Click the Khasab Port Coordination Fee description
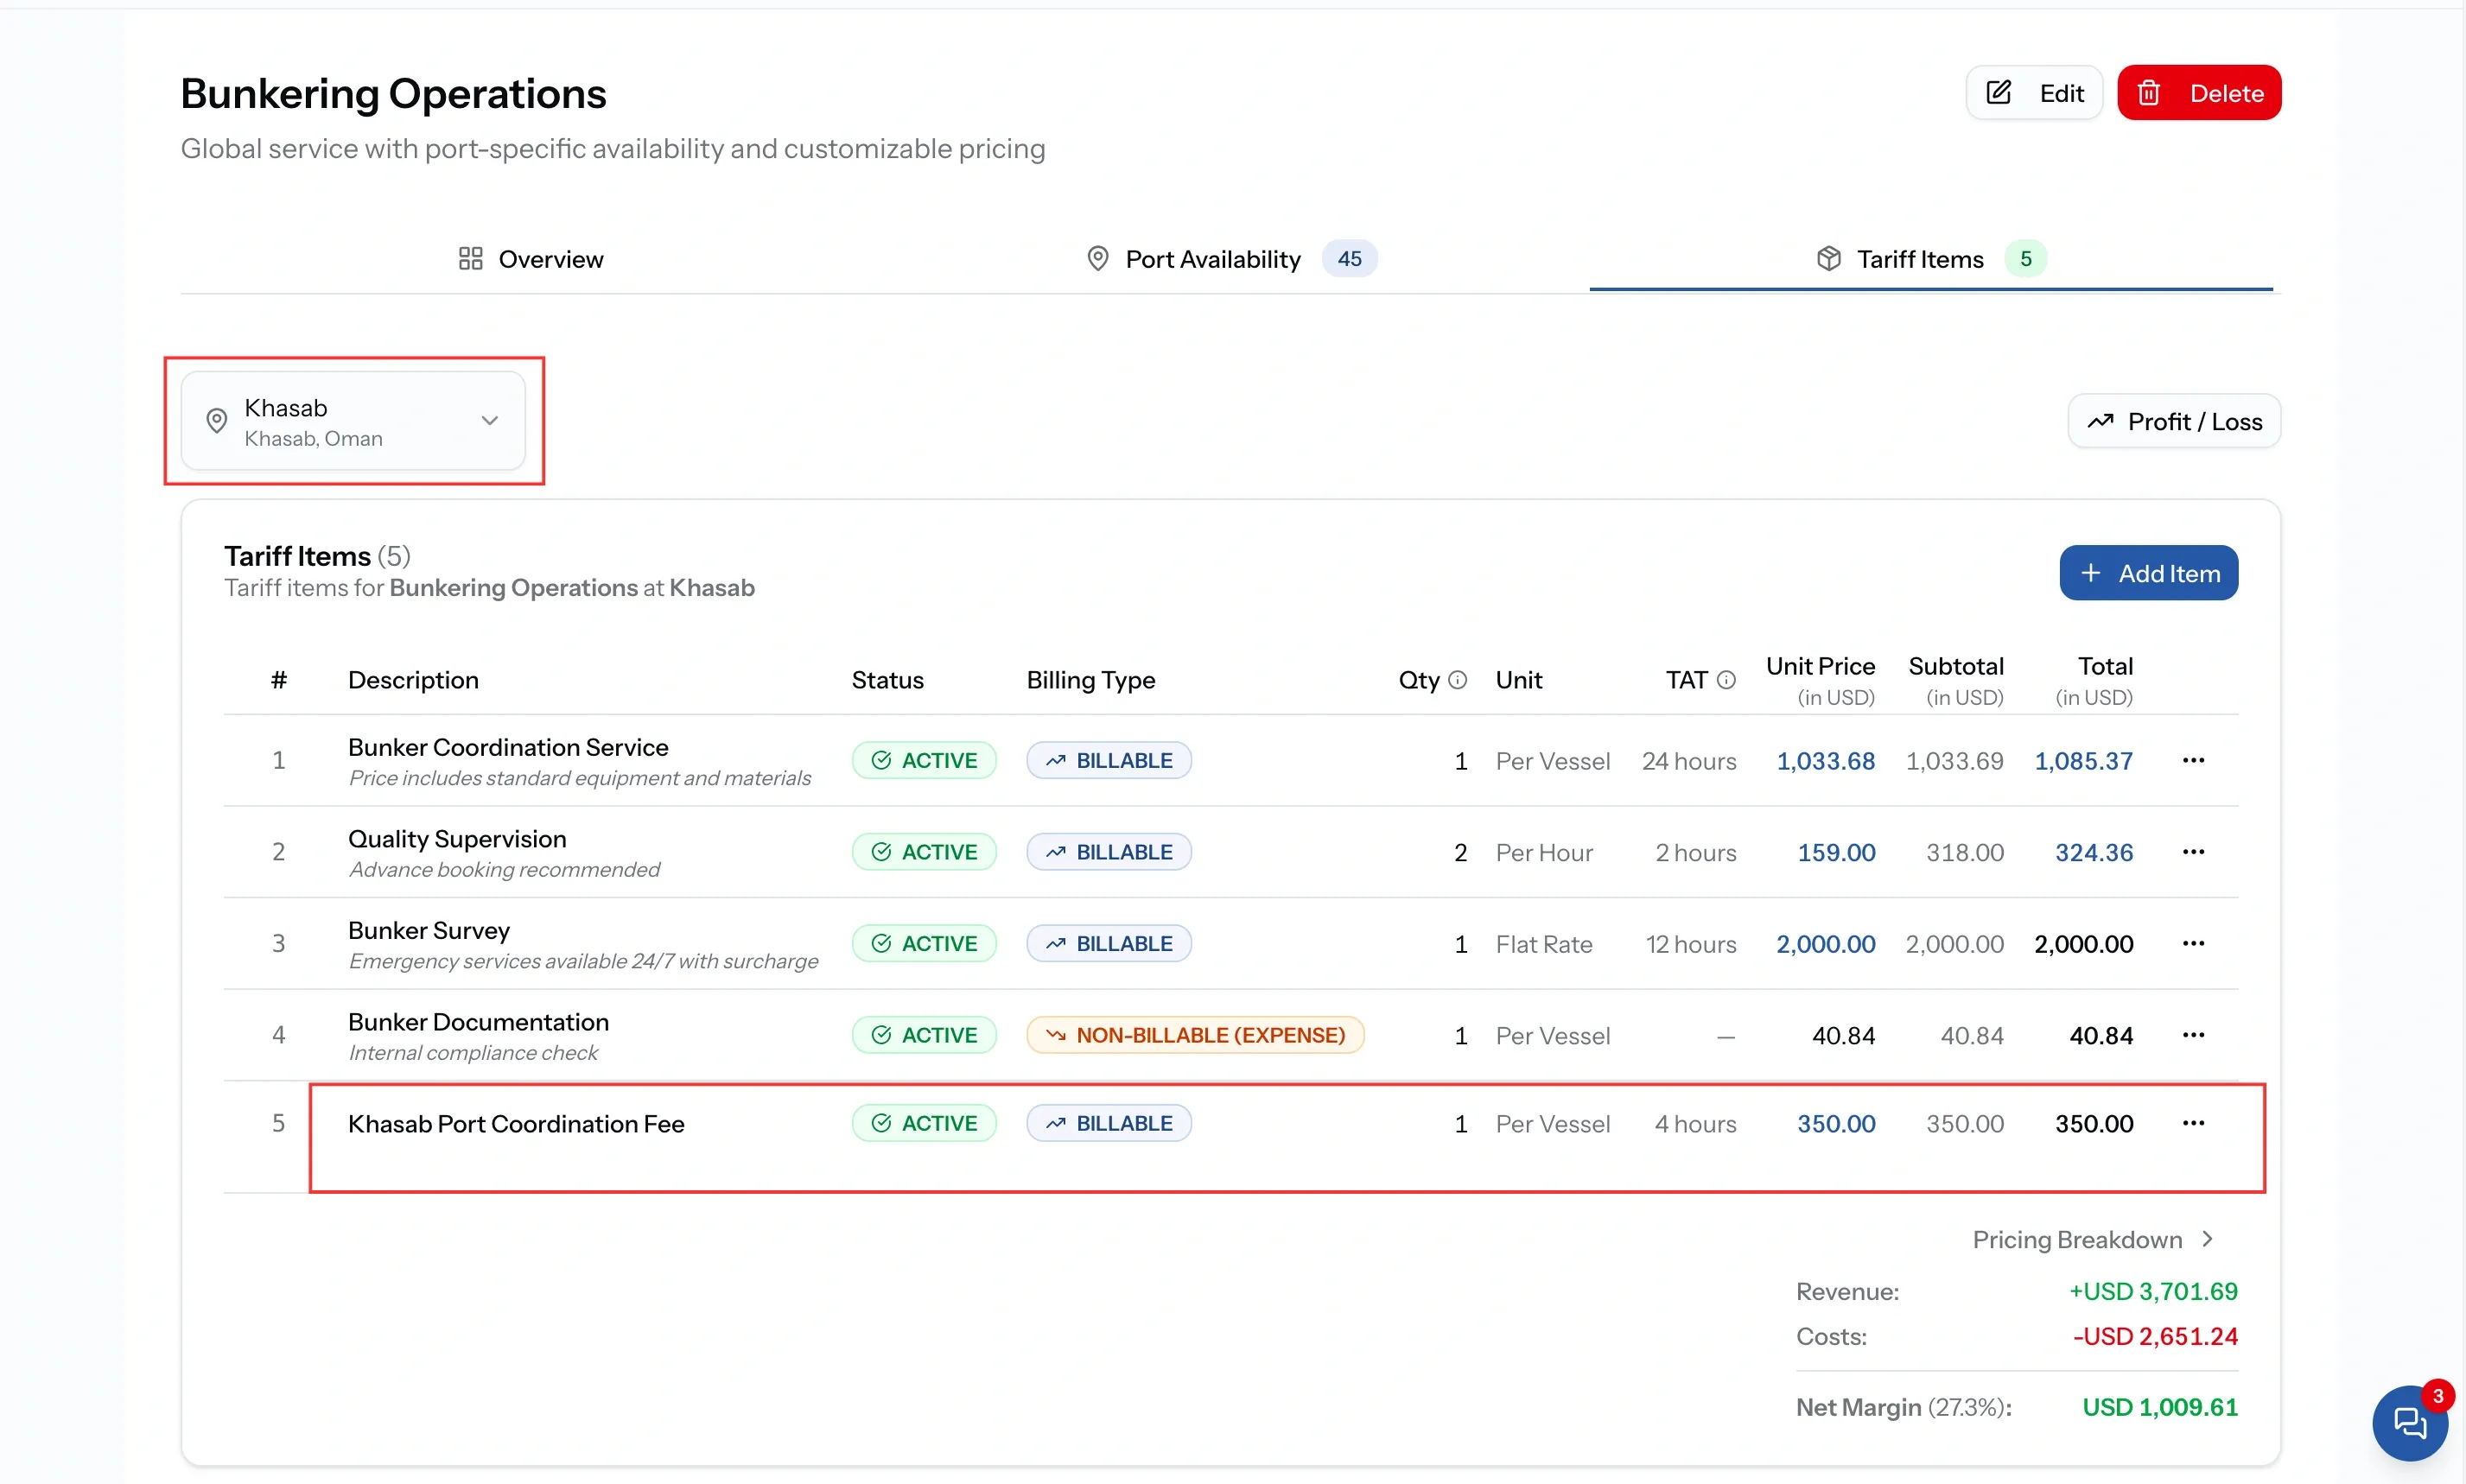 click(x=516, y=1124)
